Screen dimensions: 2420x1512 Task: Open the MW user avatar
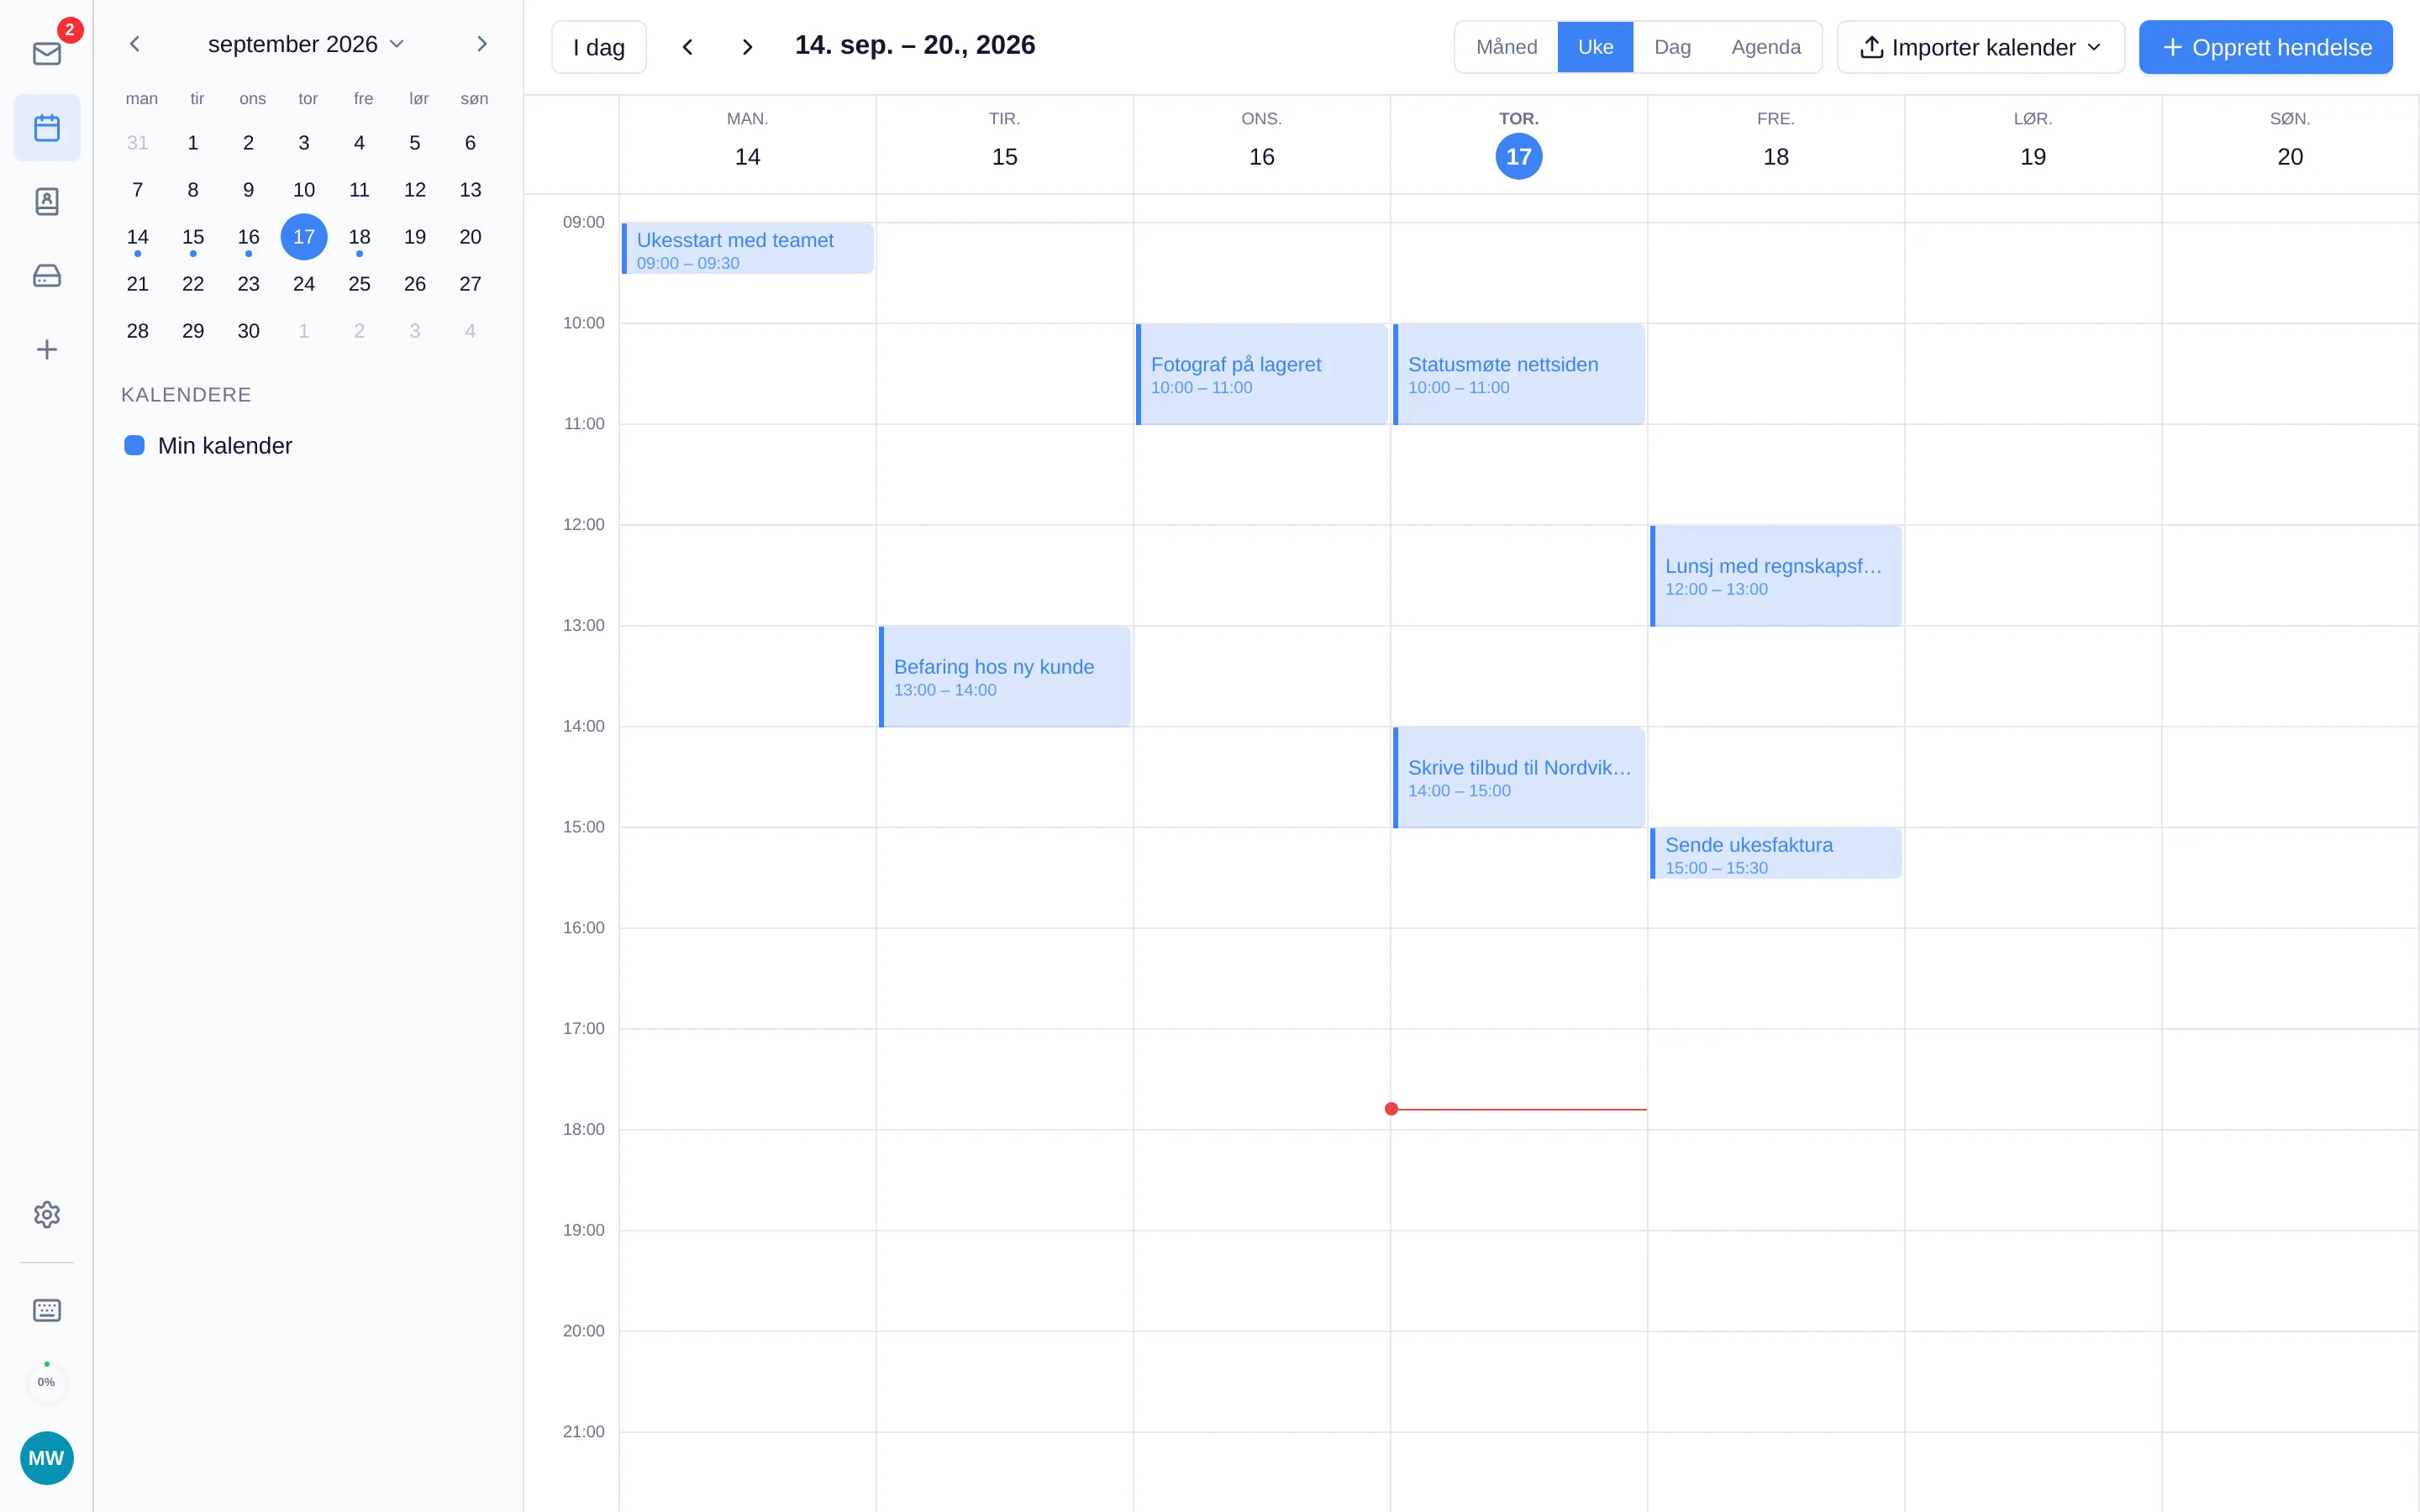[x=46, y=1458]
